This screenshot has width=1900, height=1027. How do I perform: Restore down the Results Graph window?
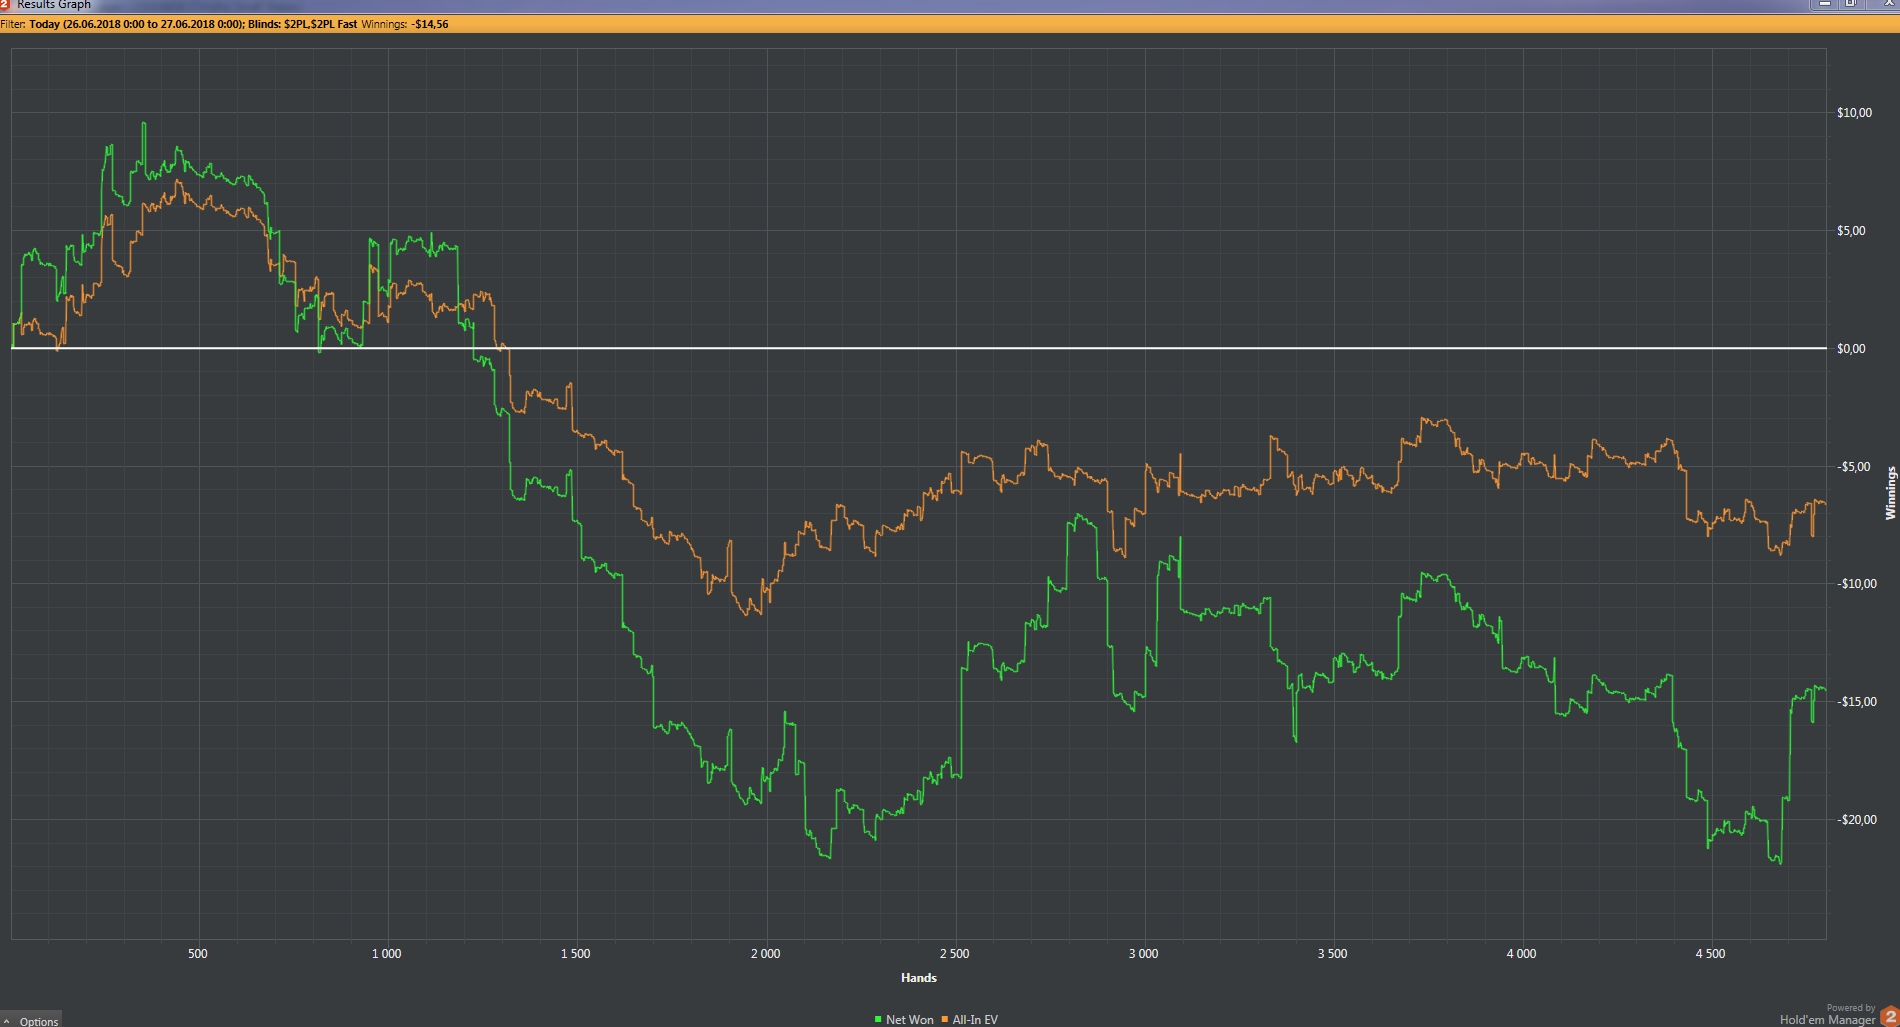tap(1851, 4)
